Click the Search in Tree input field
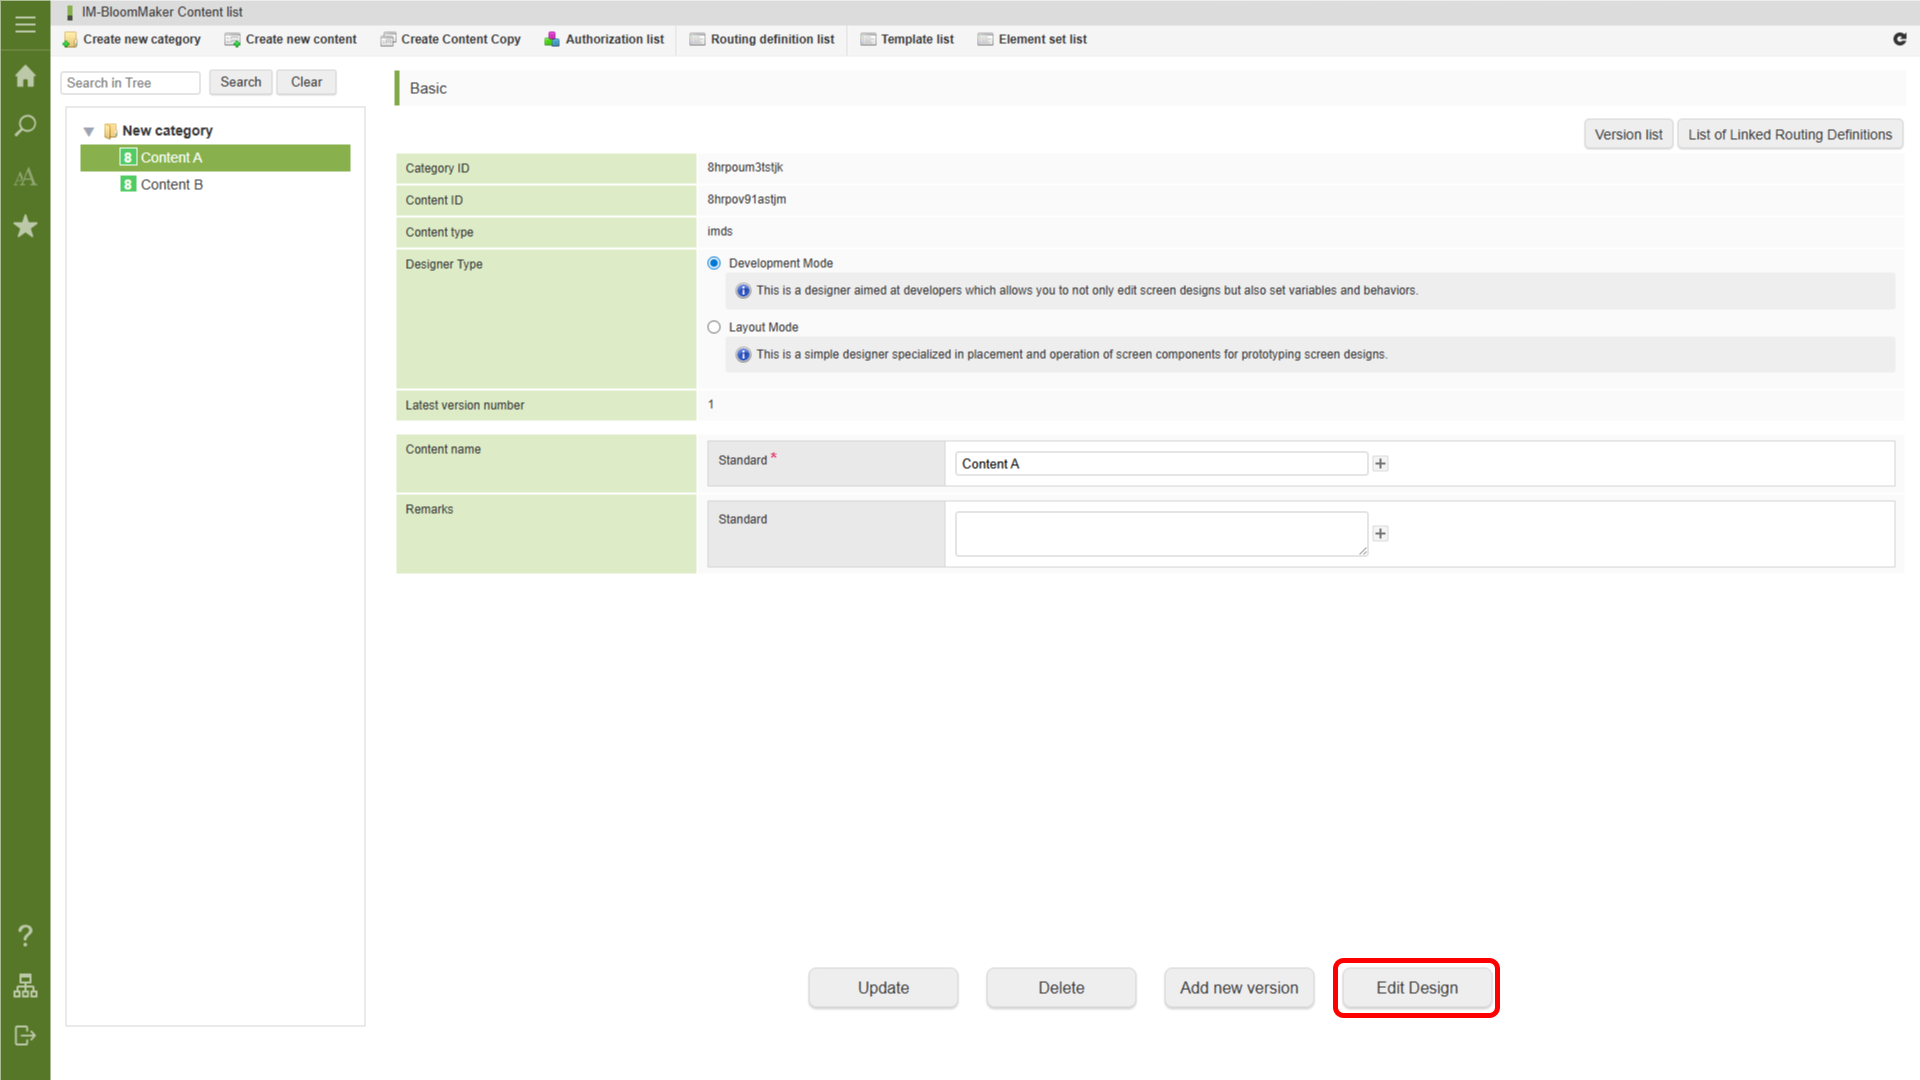 coord(130,83)
